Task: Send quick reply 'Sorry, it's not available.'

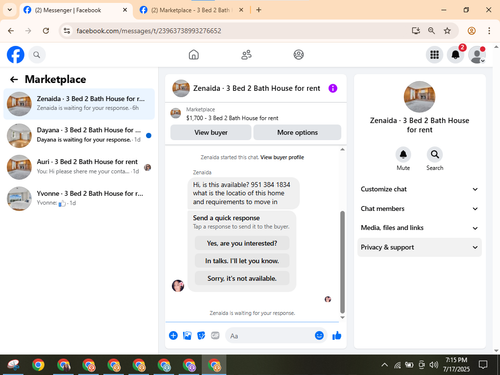Action: [x=242, y=278]
